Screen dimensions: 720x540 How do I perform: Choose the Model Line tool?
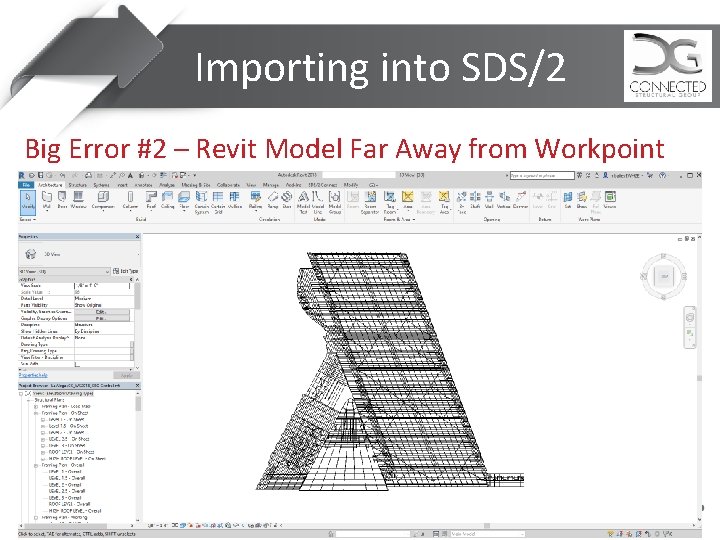click(318, 202)
